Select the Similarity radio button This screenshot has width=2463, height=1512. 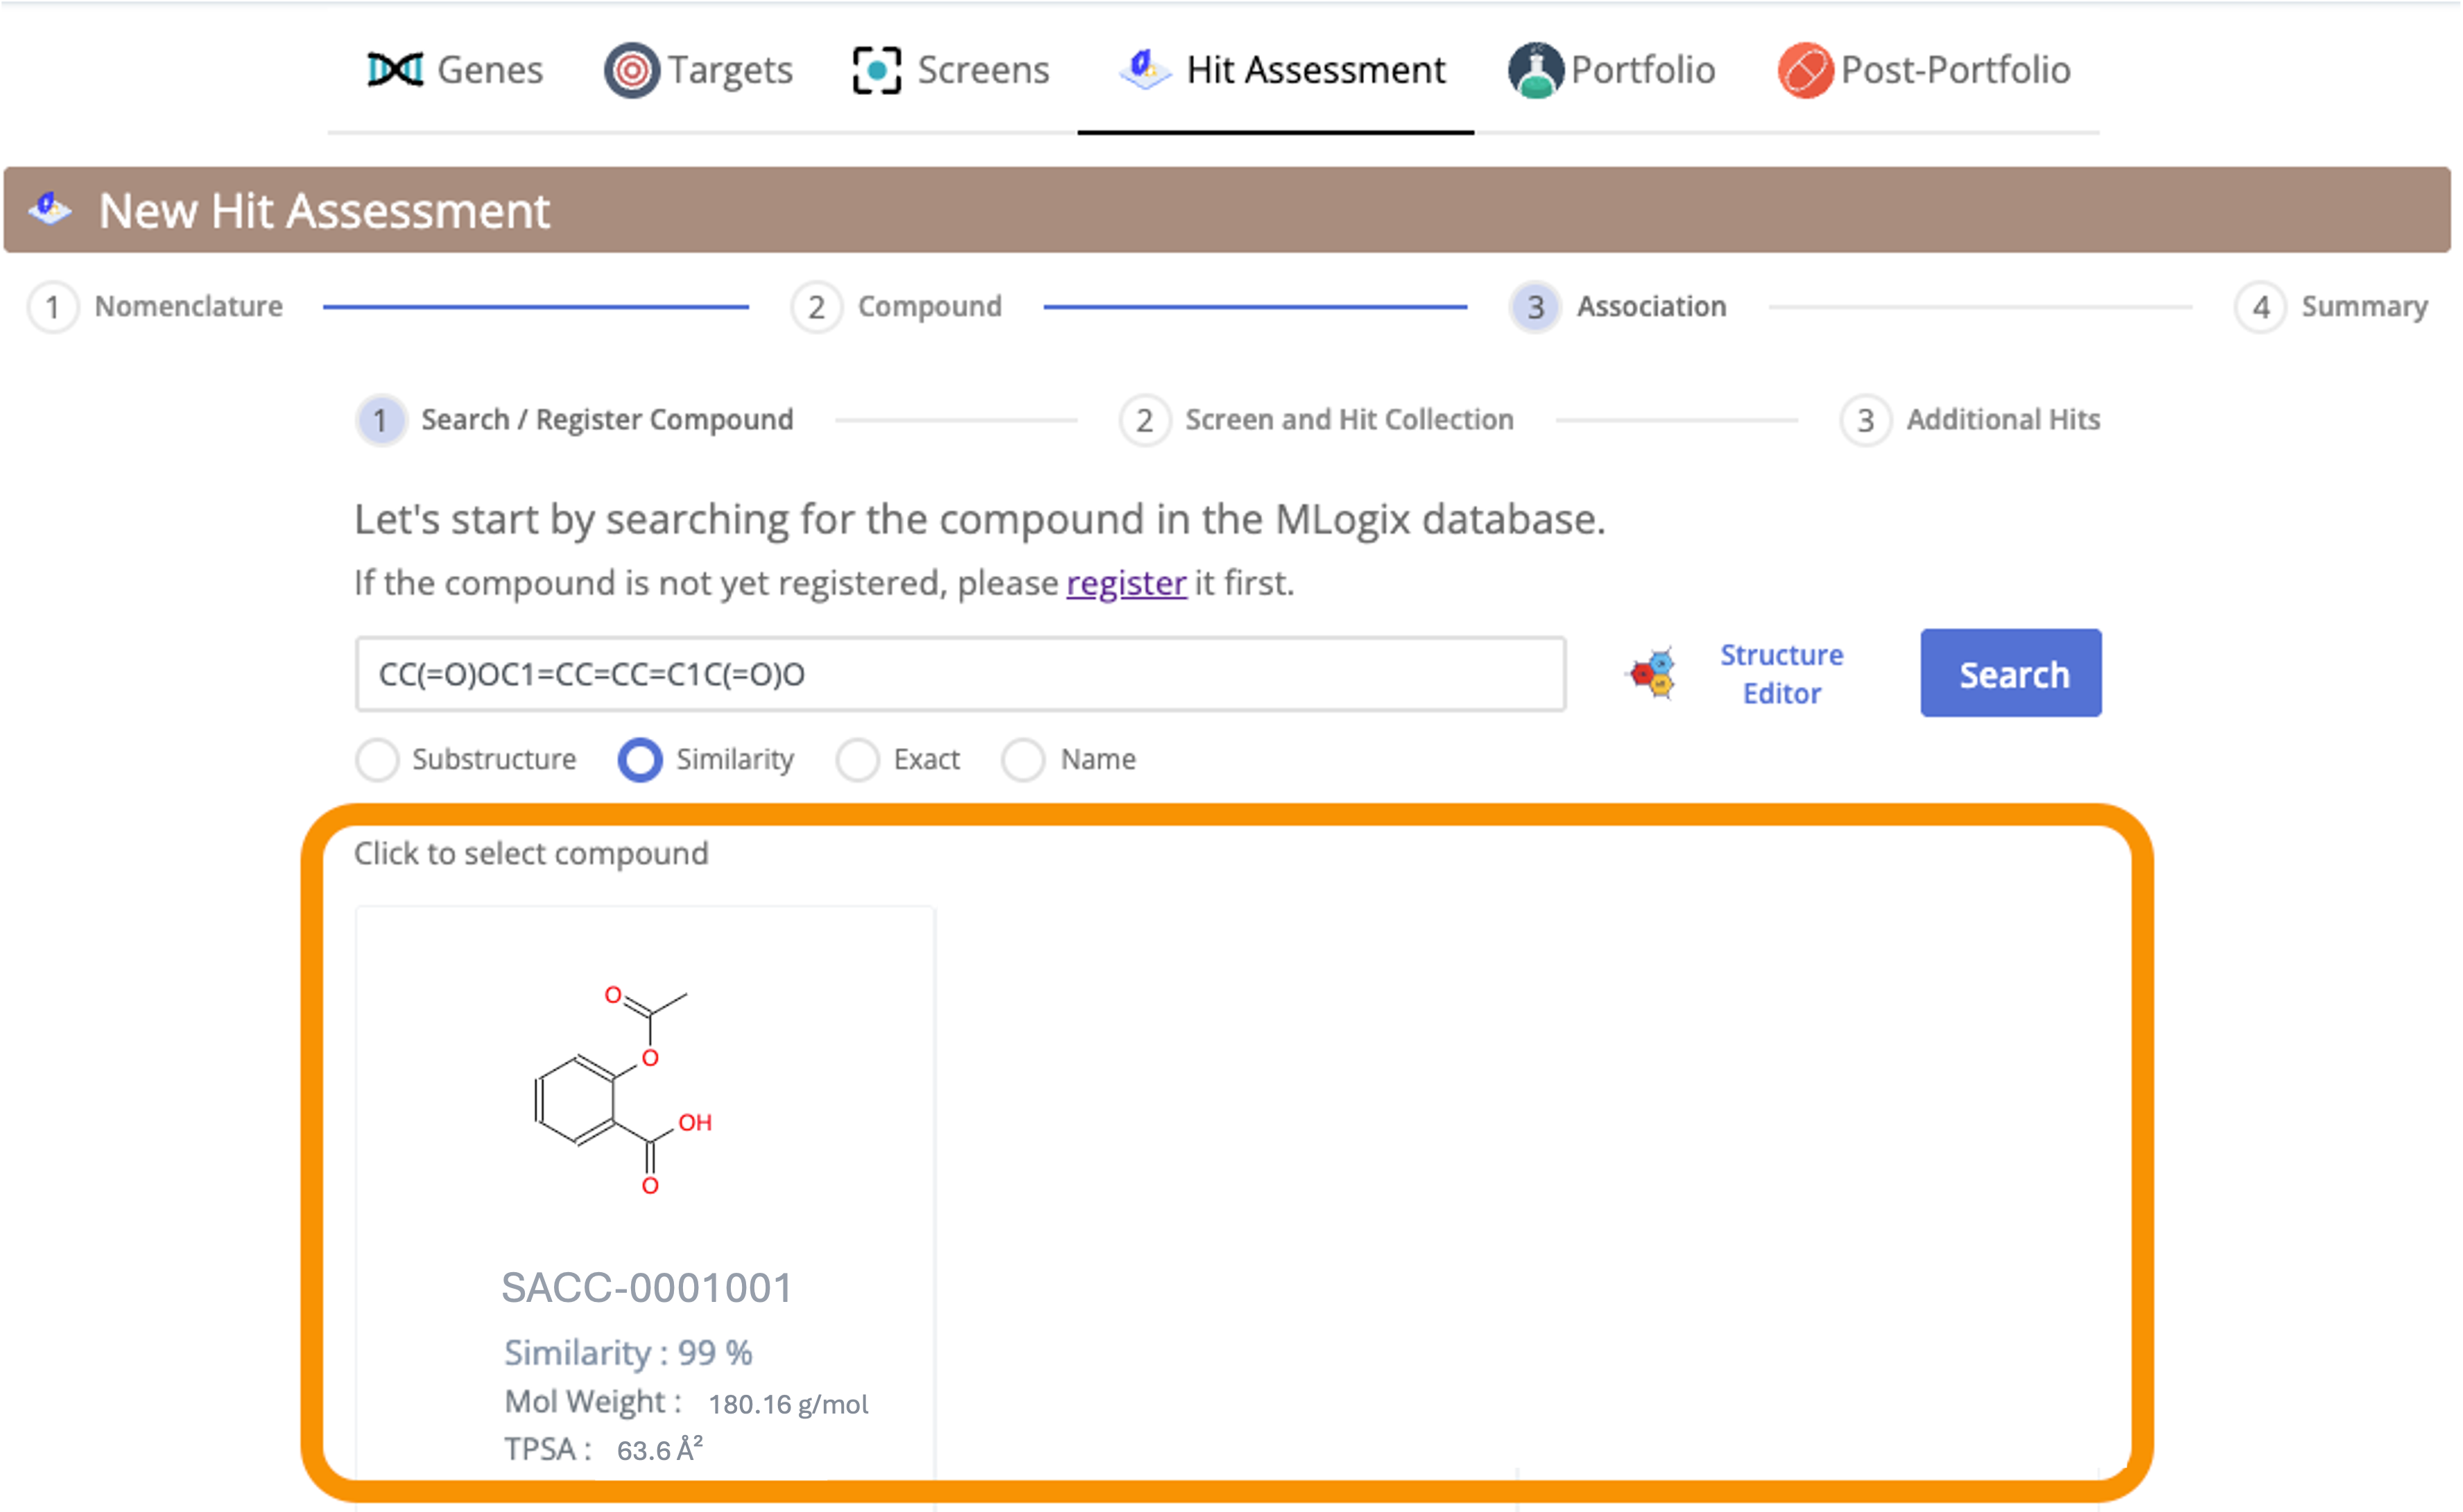[x=640, y=760]
